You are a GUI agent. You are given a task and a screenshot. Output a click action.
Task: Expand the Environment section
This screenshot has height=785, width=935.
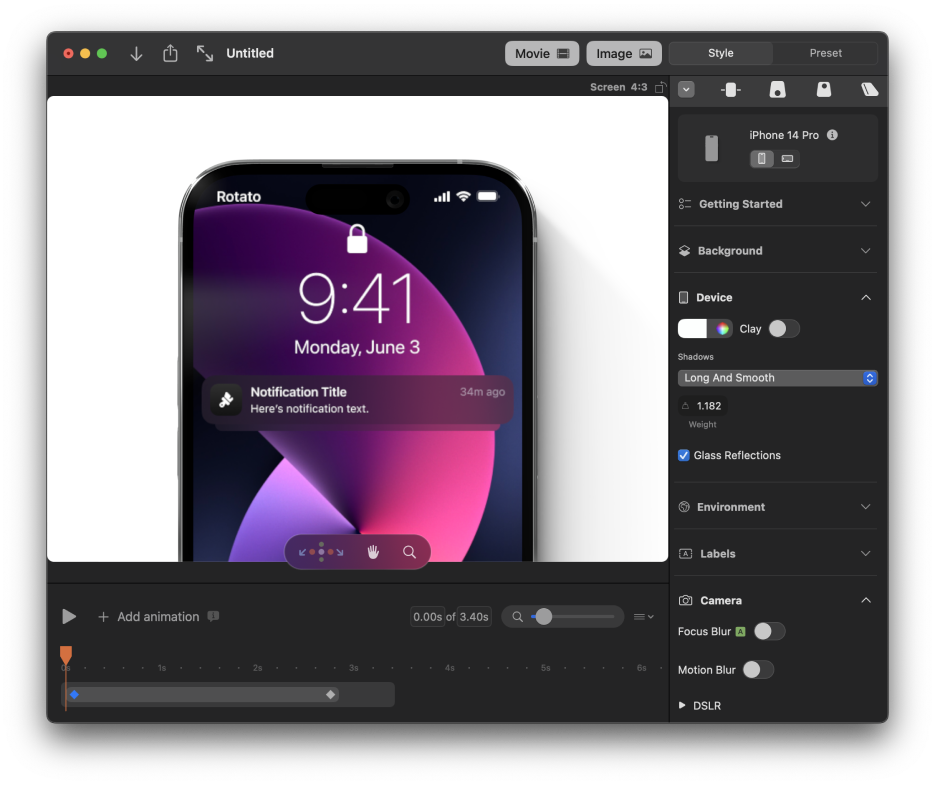coord(775,506)
